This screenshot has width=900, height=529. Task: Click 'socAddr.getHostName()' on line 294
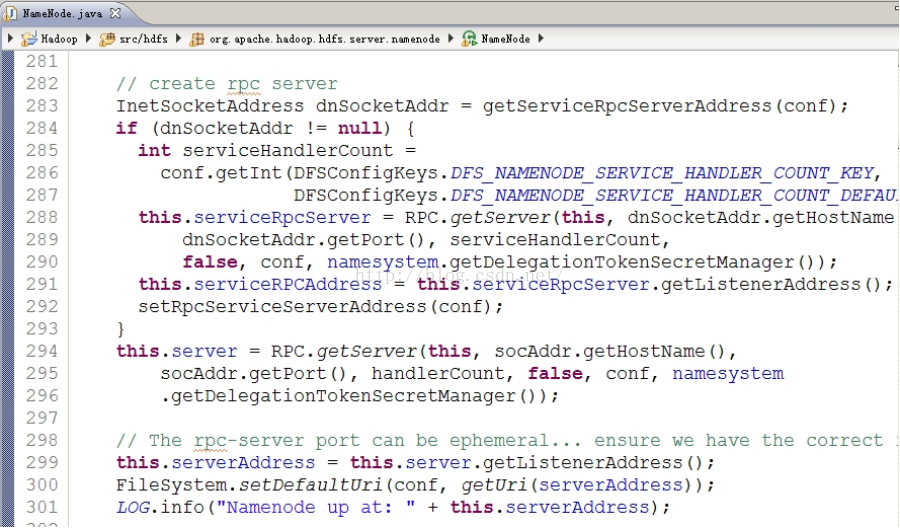[610, 351]
